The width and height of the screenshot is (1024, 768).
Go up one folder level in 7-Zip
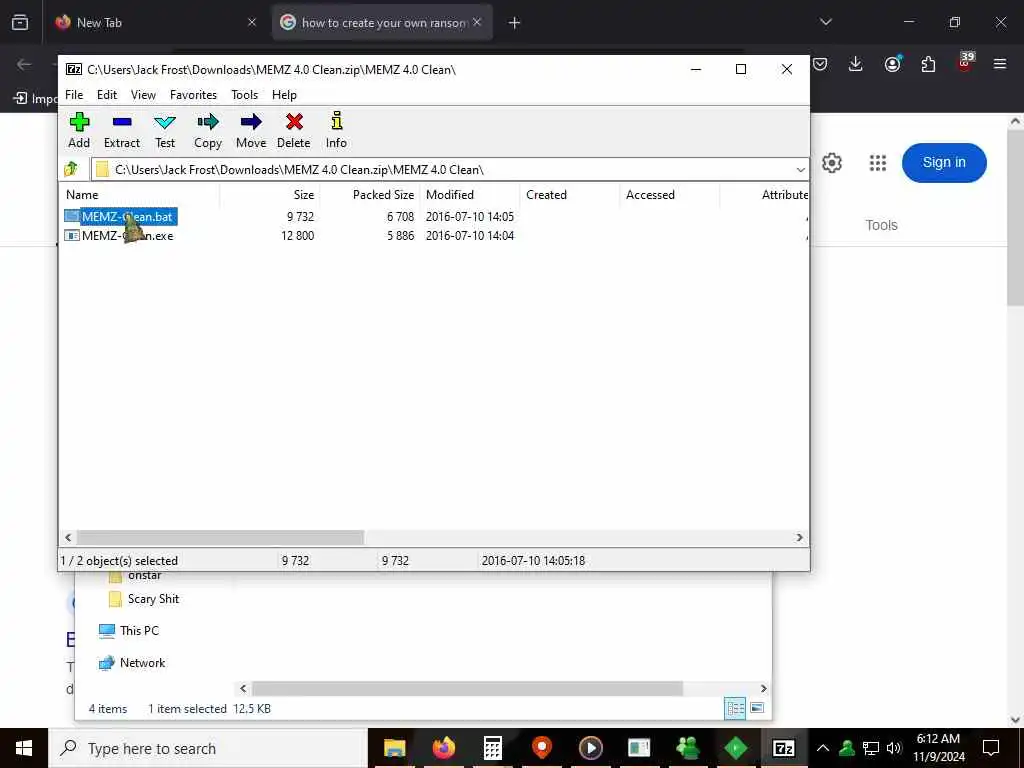(x=71, y=170)
